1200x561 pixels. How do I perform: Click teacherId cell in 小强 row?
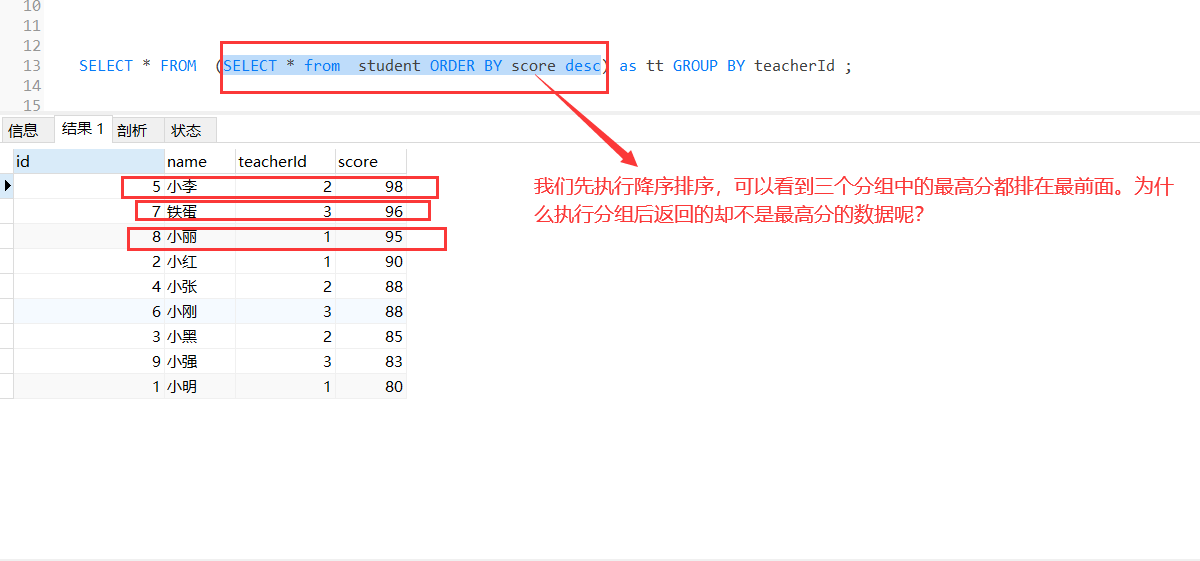(x=285, y=362)
